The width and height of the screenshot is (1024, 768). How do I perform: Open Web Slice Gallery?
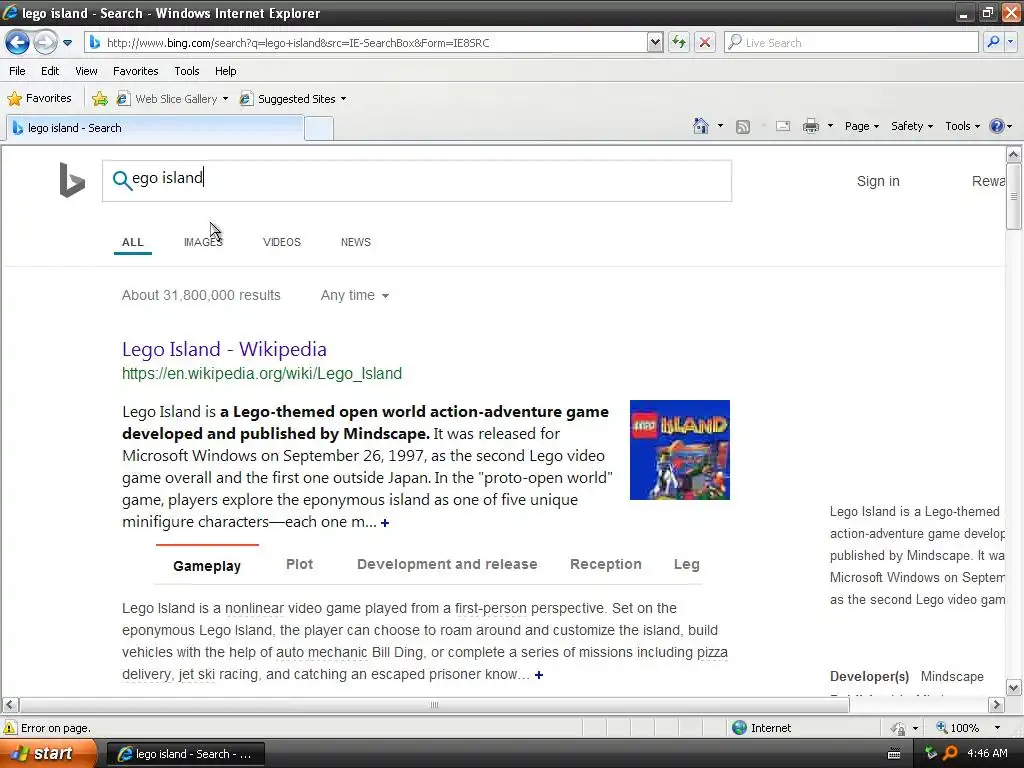[x=172, y=99]
